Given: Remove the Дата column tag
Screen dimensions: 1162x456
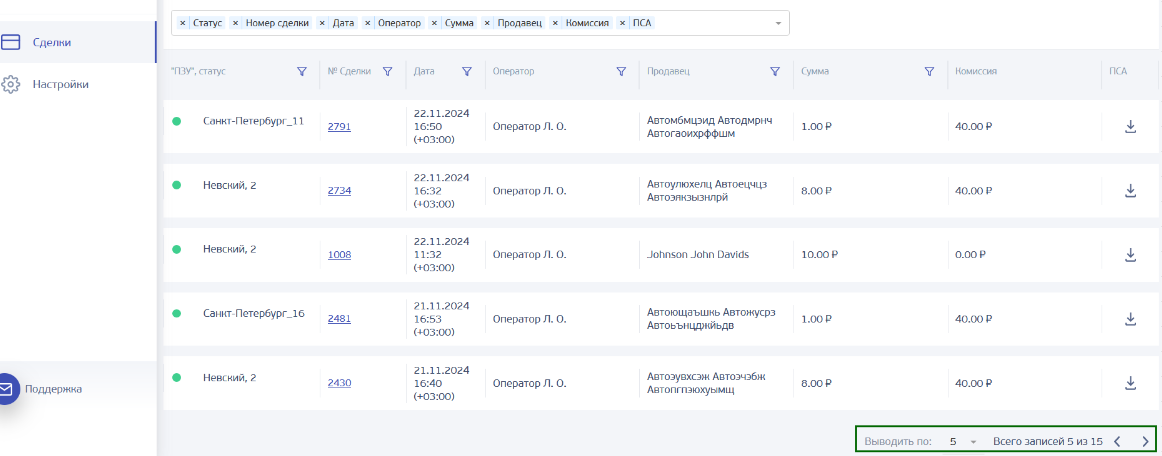Looking at the screenshot, I should [322, 23].
